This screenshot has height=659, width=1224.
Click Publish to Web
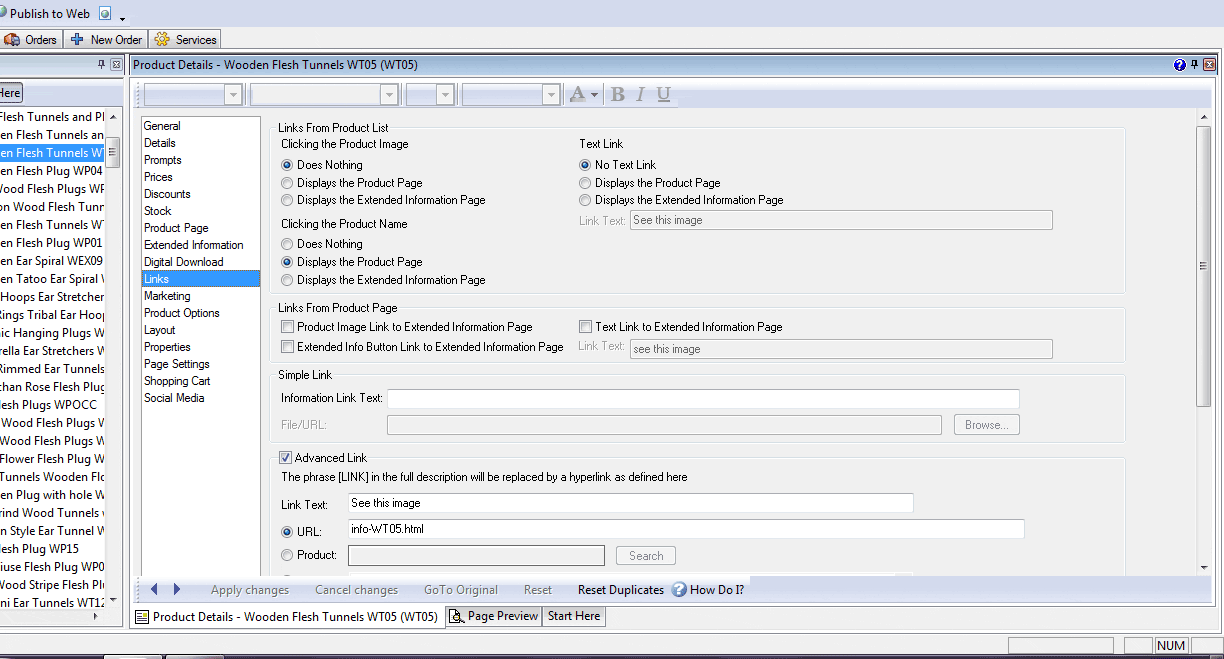[48, 14]
